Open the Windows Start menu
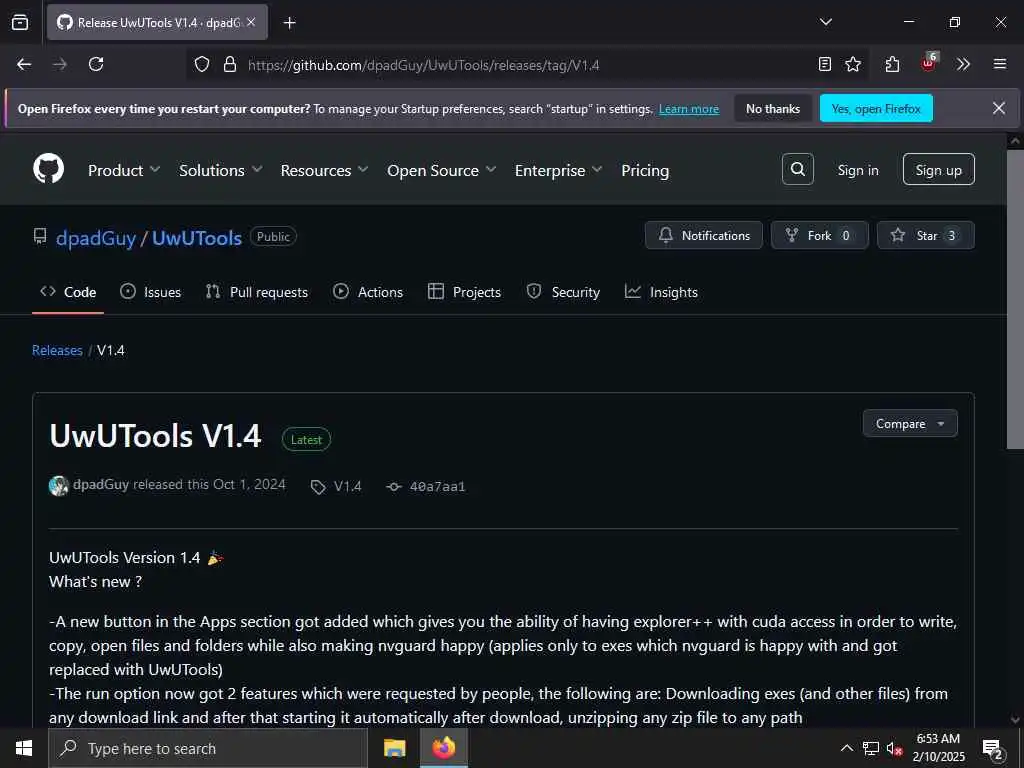 pos(24,748)
